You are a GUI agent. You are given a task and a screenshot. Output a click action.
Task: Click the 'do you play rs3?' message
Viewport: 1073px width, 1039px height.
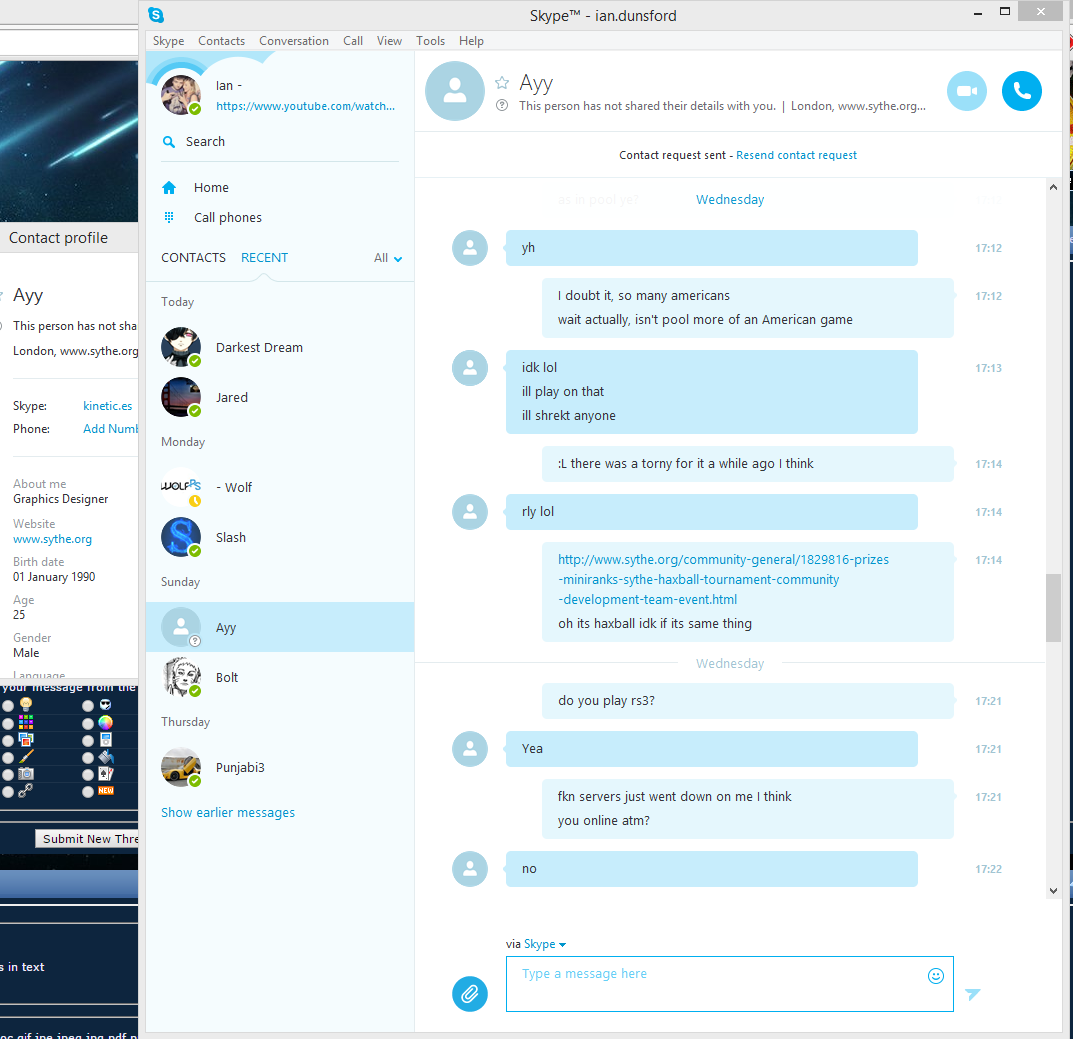point(747,701)
